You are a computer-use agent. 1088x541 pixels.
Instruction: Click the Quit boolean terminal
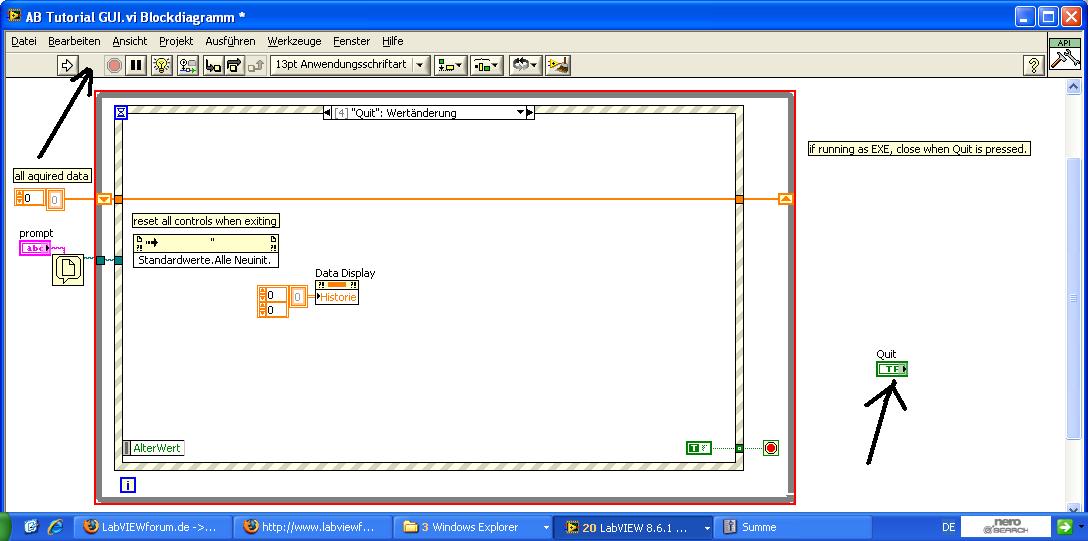pyautogui.click(x=892, y=370)
